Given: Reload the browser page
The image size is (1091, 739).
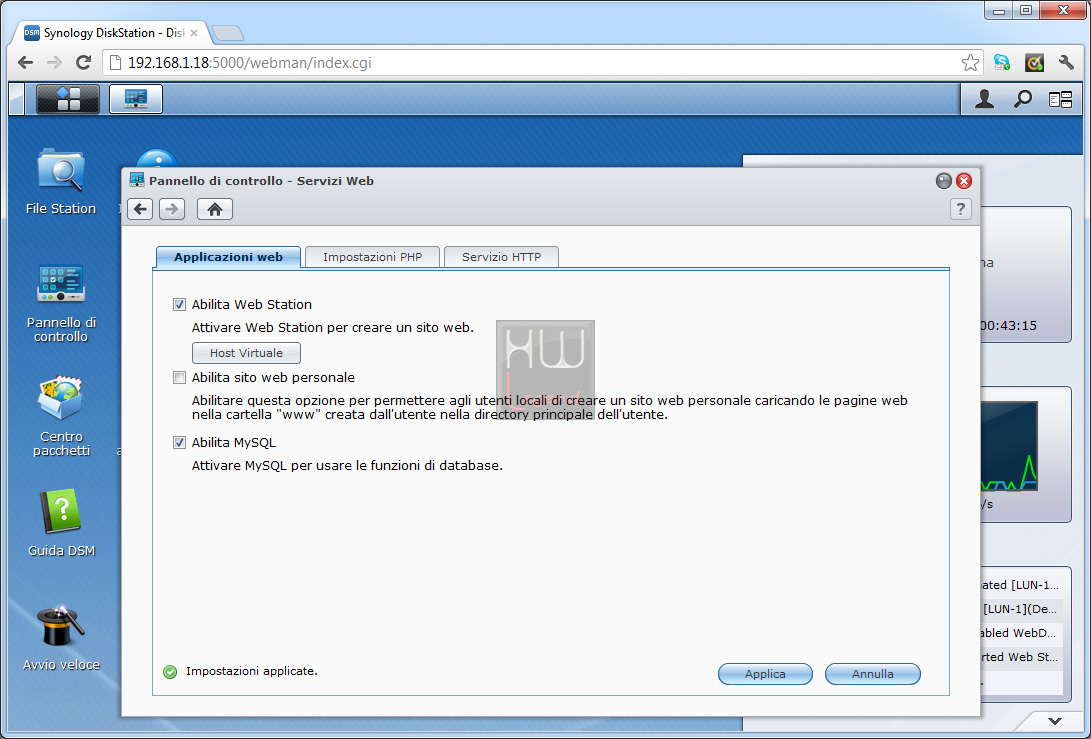Looking at the screenshot, I should coord(83,63).
